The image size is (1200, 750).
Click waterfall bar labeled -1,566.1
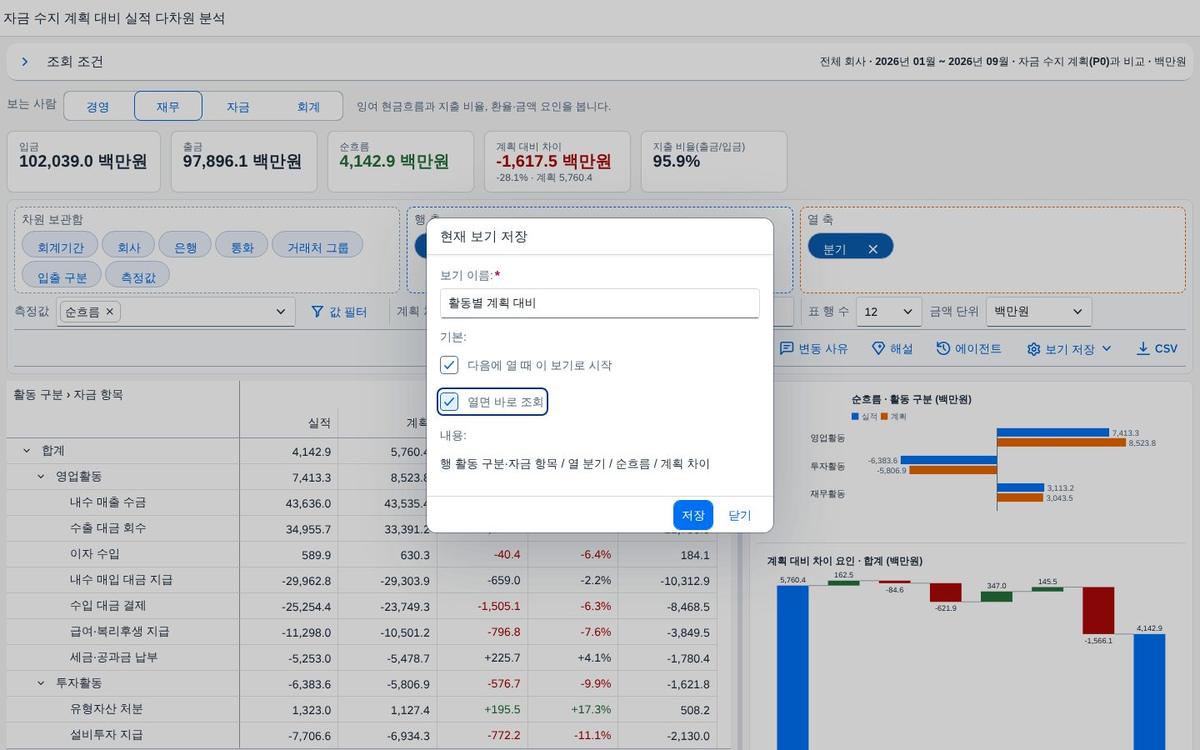click(1098, 610)
